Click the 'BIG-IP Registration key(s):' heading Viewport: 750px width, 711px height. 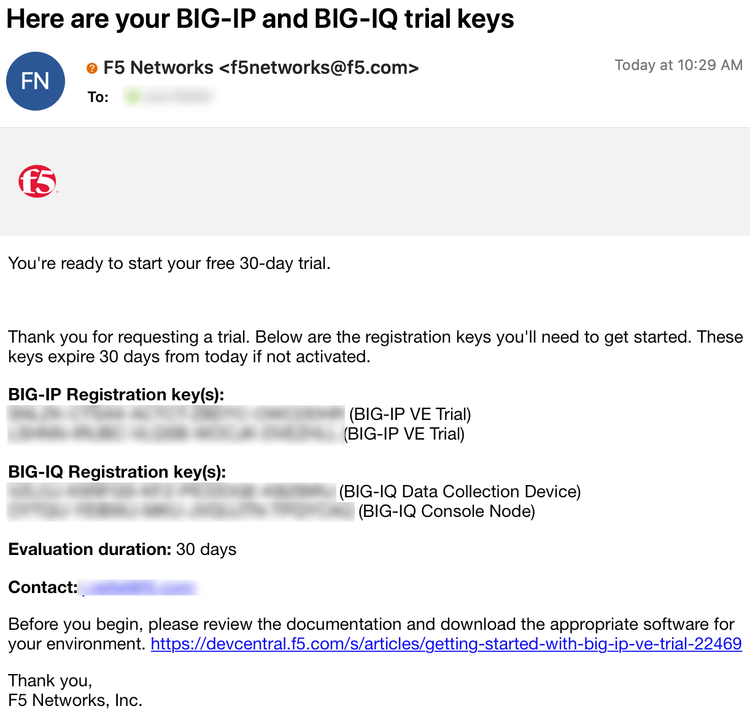coord(116,394)
